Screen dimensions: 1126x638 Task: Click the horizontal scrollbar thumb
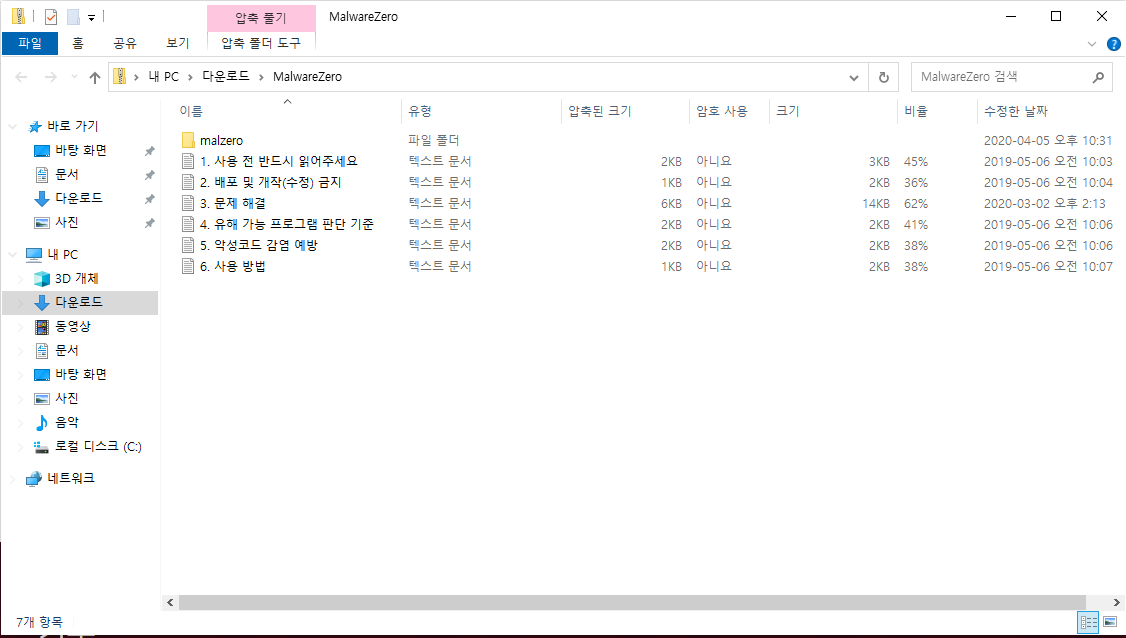(x=632, y=602)
